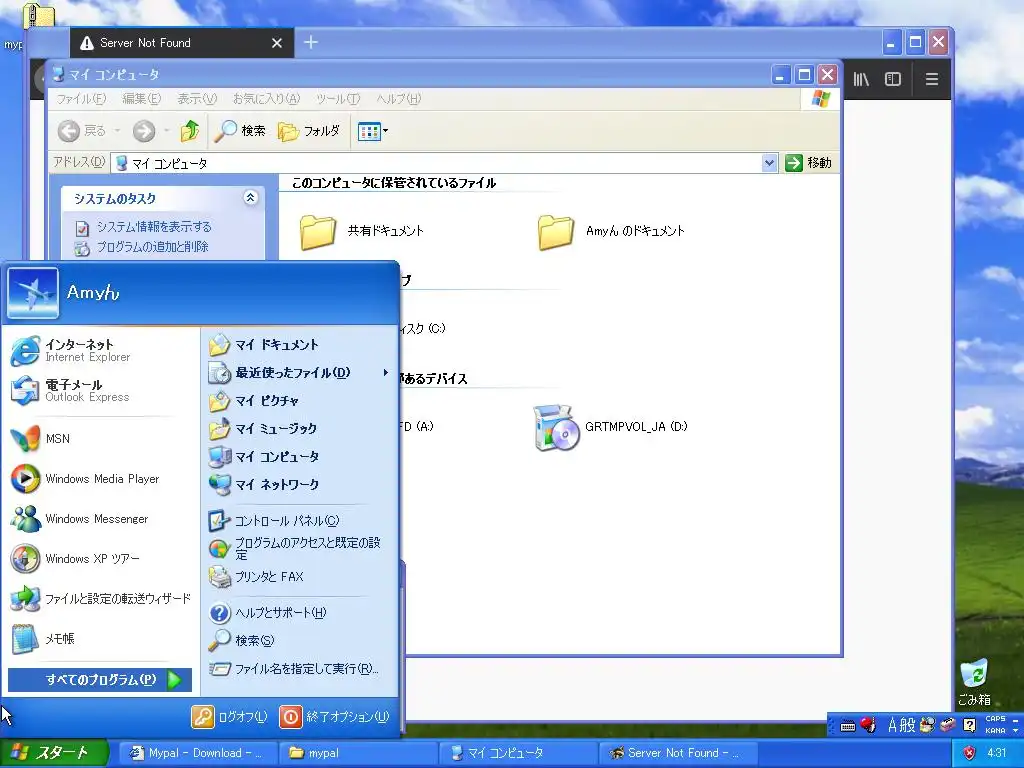Click the 移動 go button
Viewport: 1024px width, 768px height.
click(809, 163)
